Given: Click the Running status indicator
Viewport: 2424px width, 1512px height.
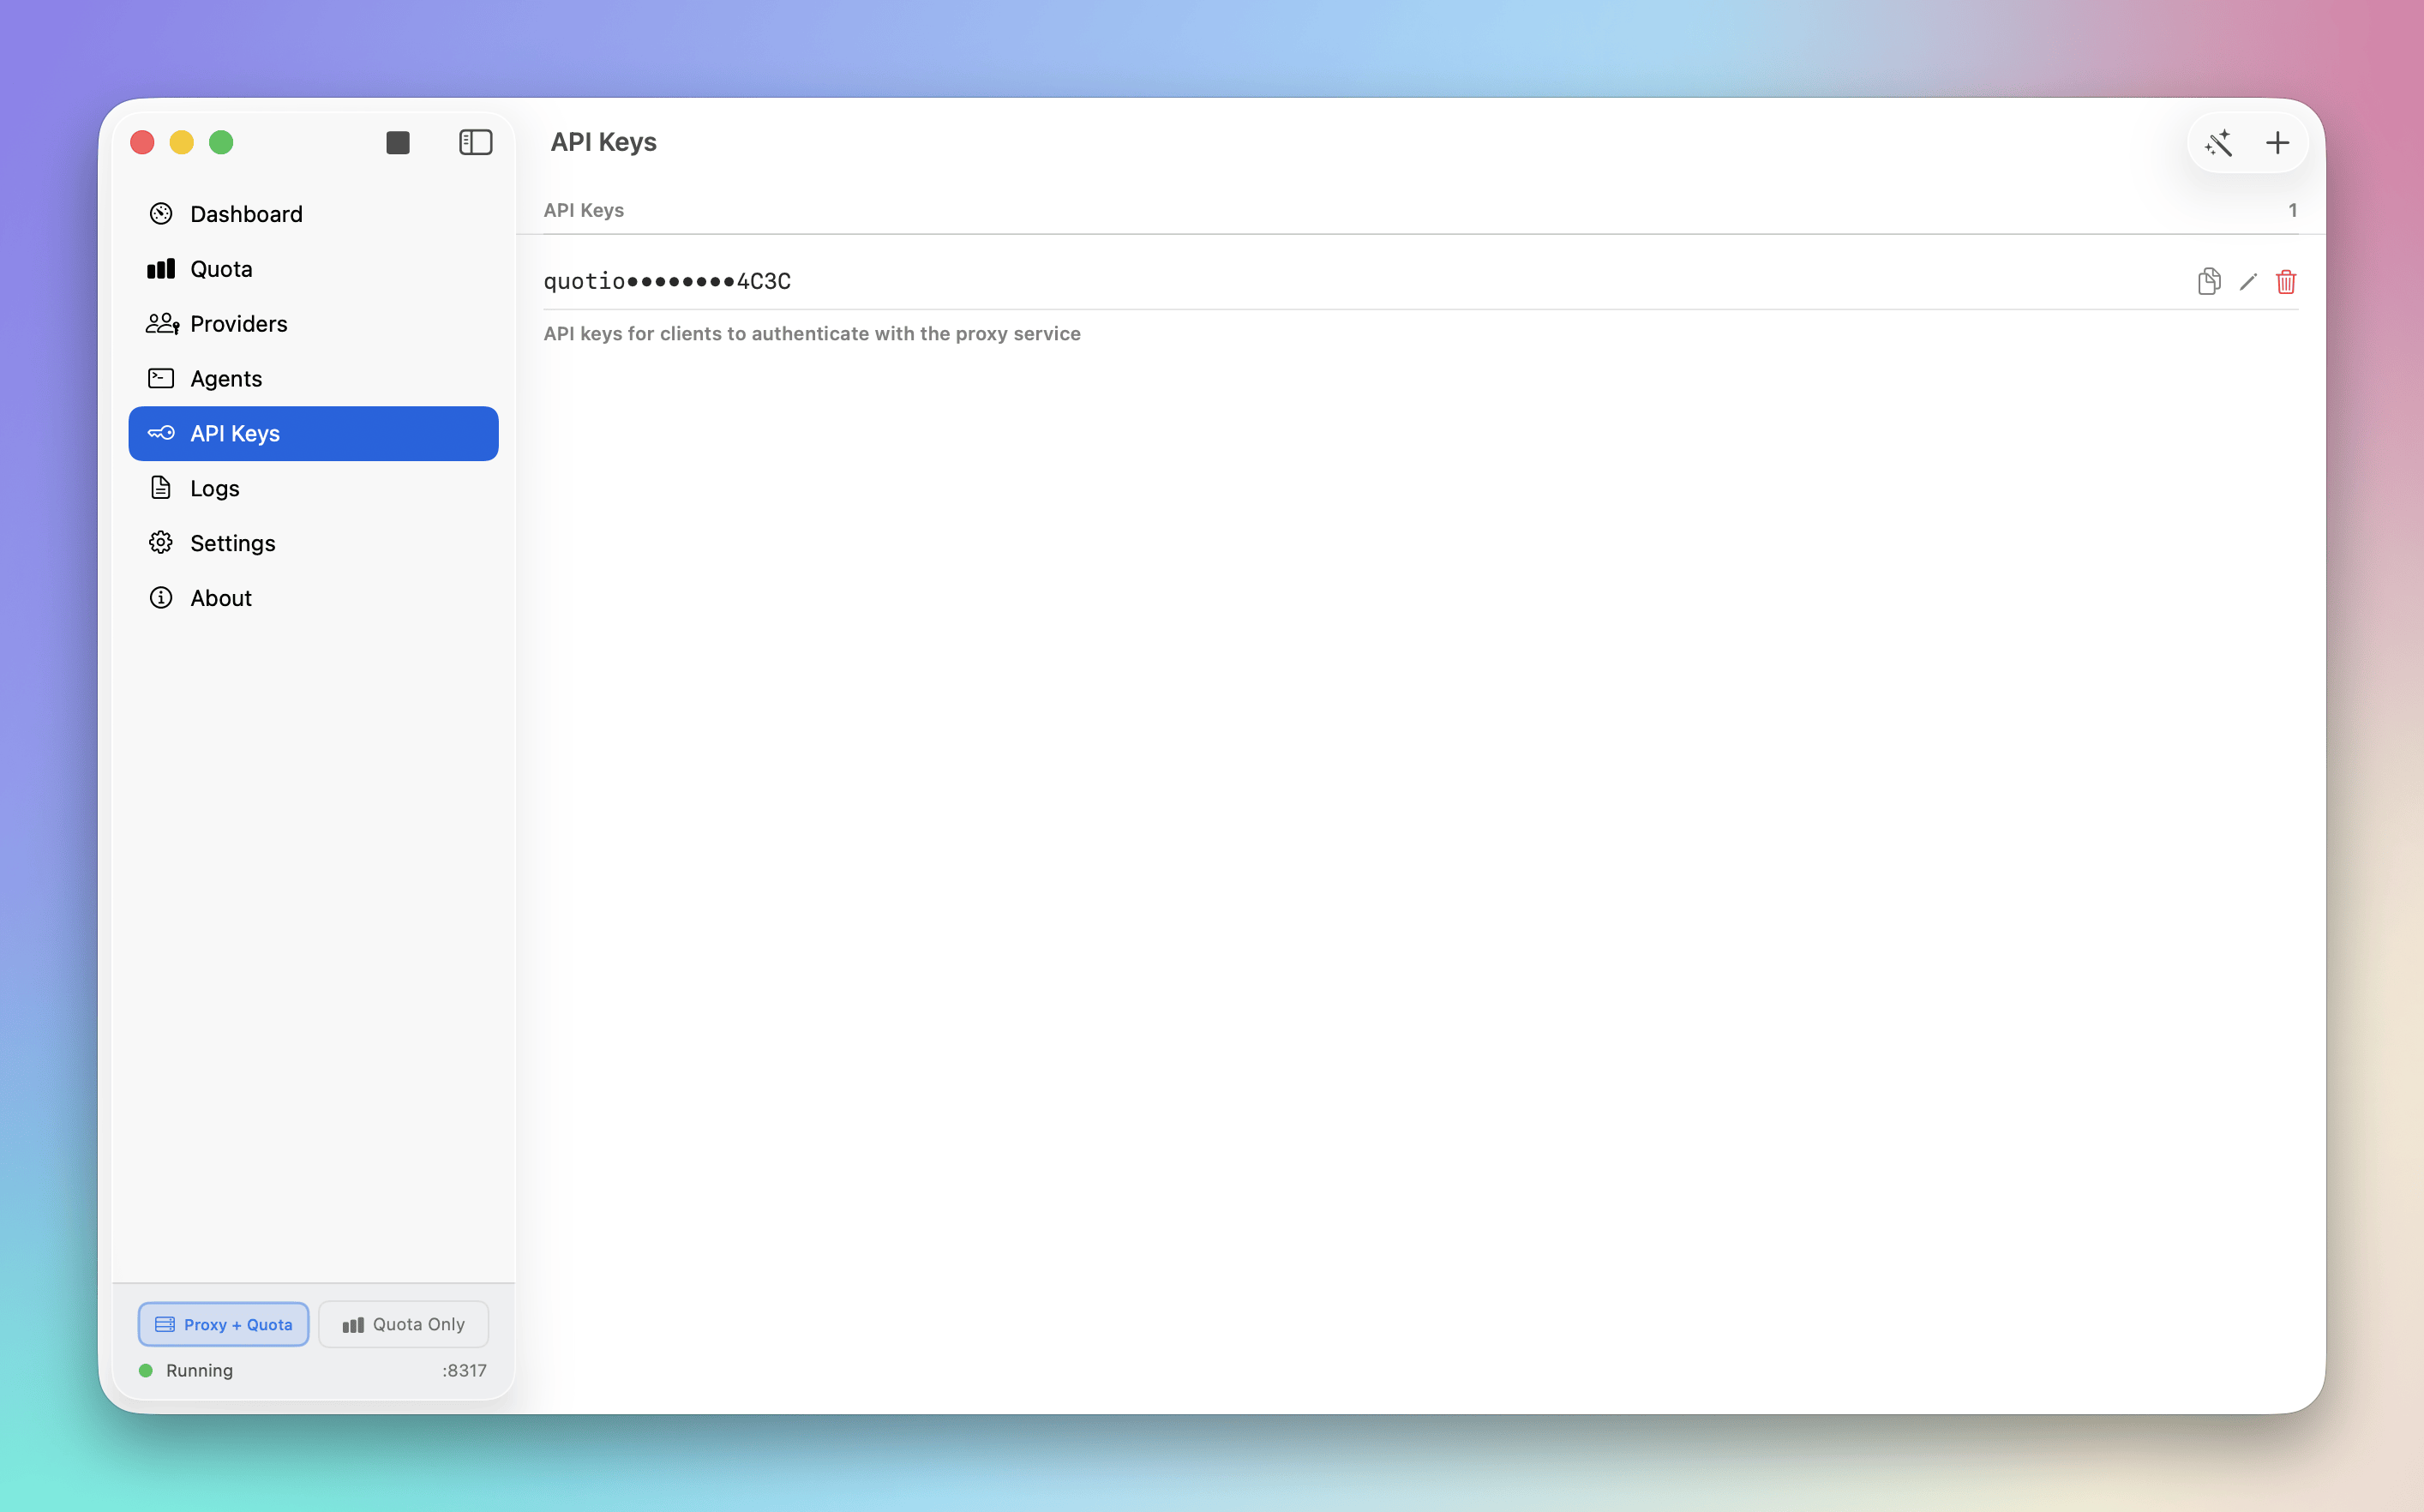Looking at the screenshot, I should pyautogui.click(x=187, y=1370).
